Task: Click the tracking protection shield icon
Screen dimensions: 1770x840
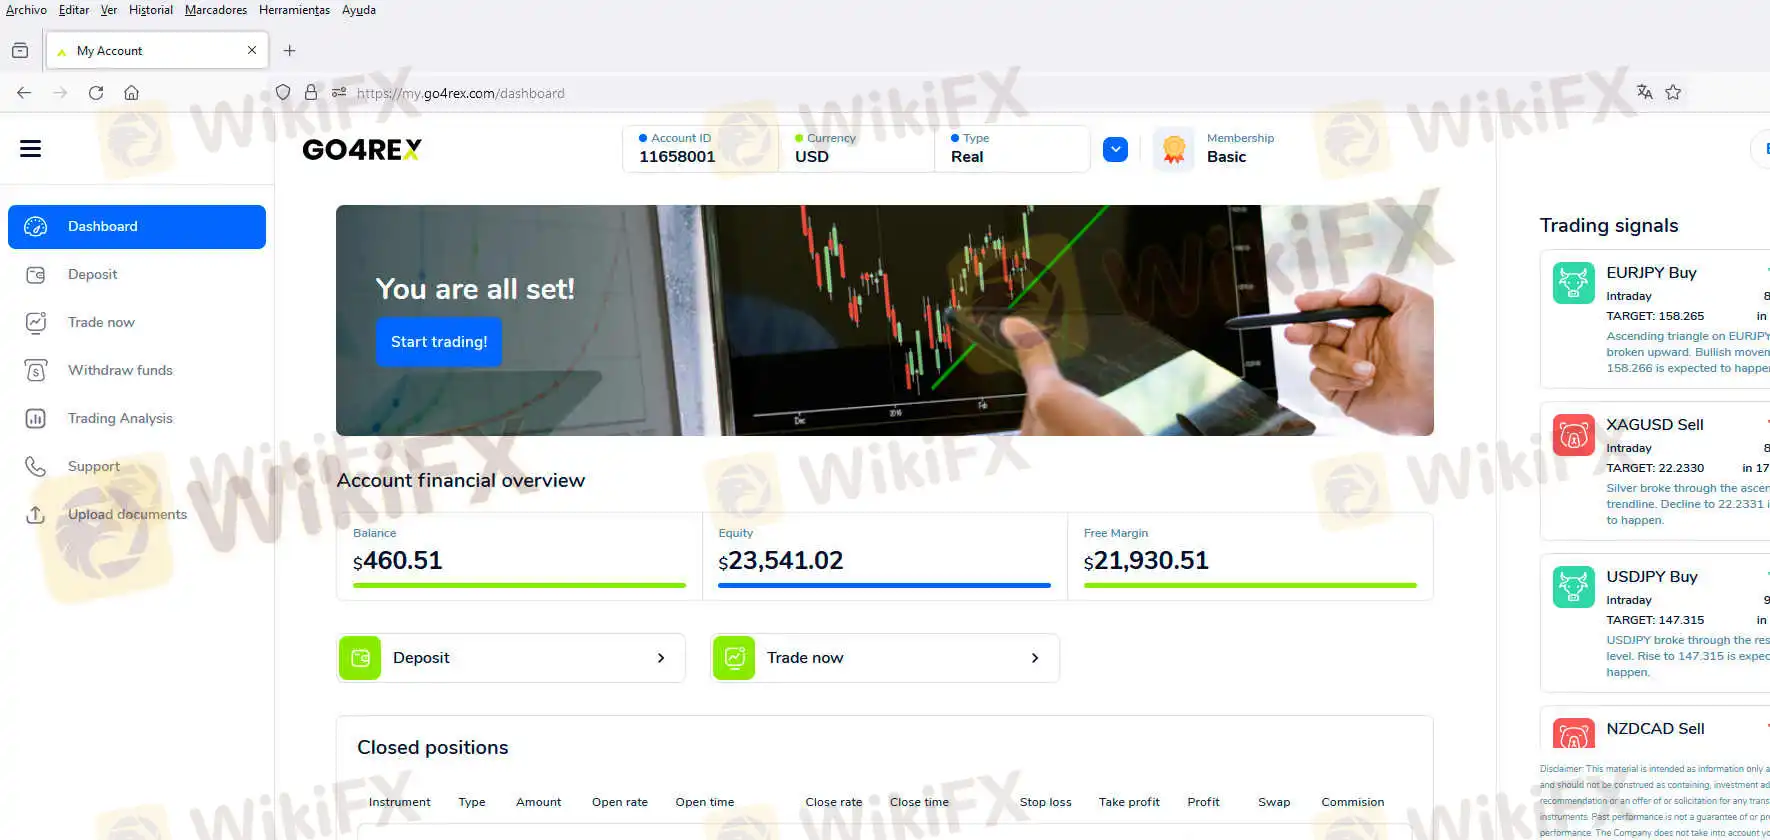Action: pos(283,92)
